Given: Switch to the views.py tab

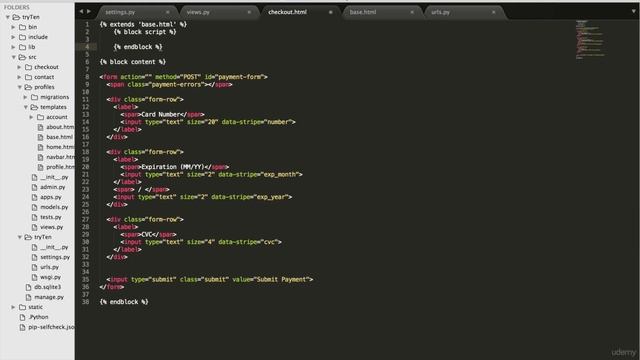Looking at the screenshot, I should coord(198,12).
